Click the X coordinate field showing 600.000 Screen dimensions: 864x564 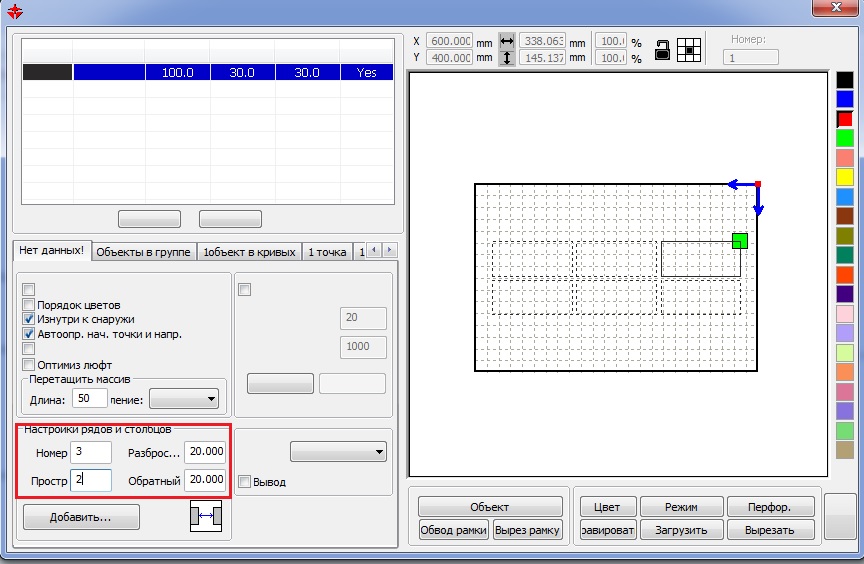coord(449,41)
